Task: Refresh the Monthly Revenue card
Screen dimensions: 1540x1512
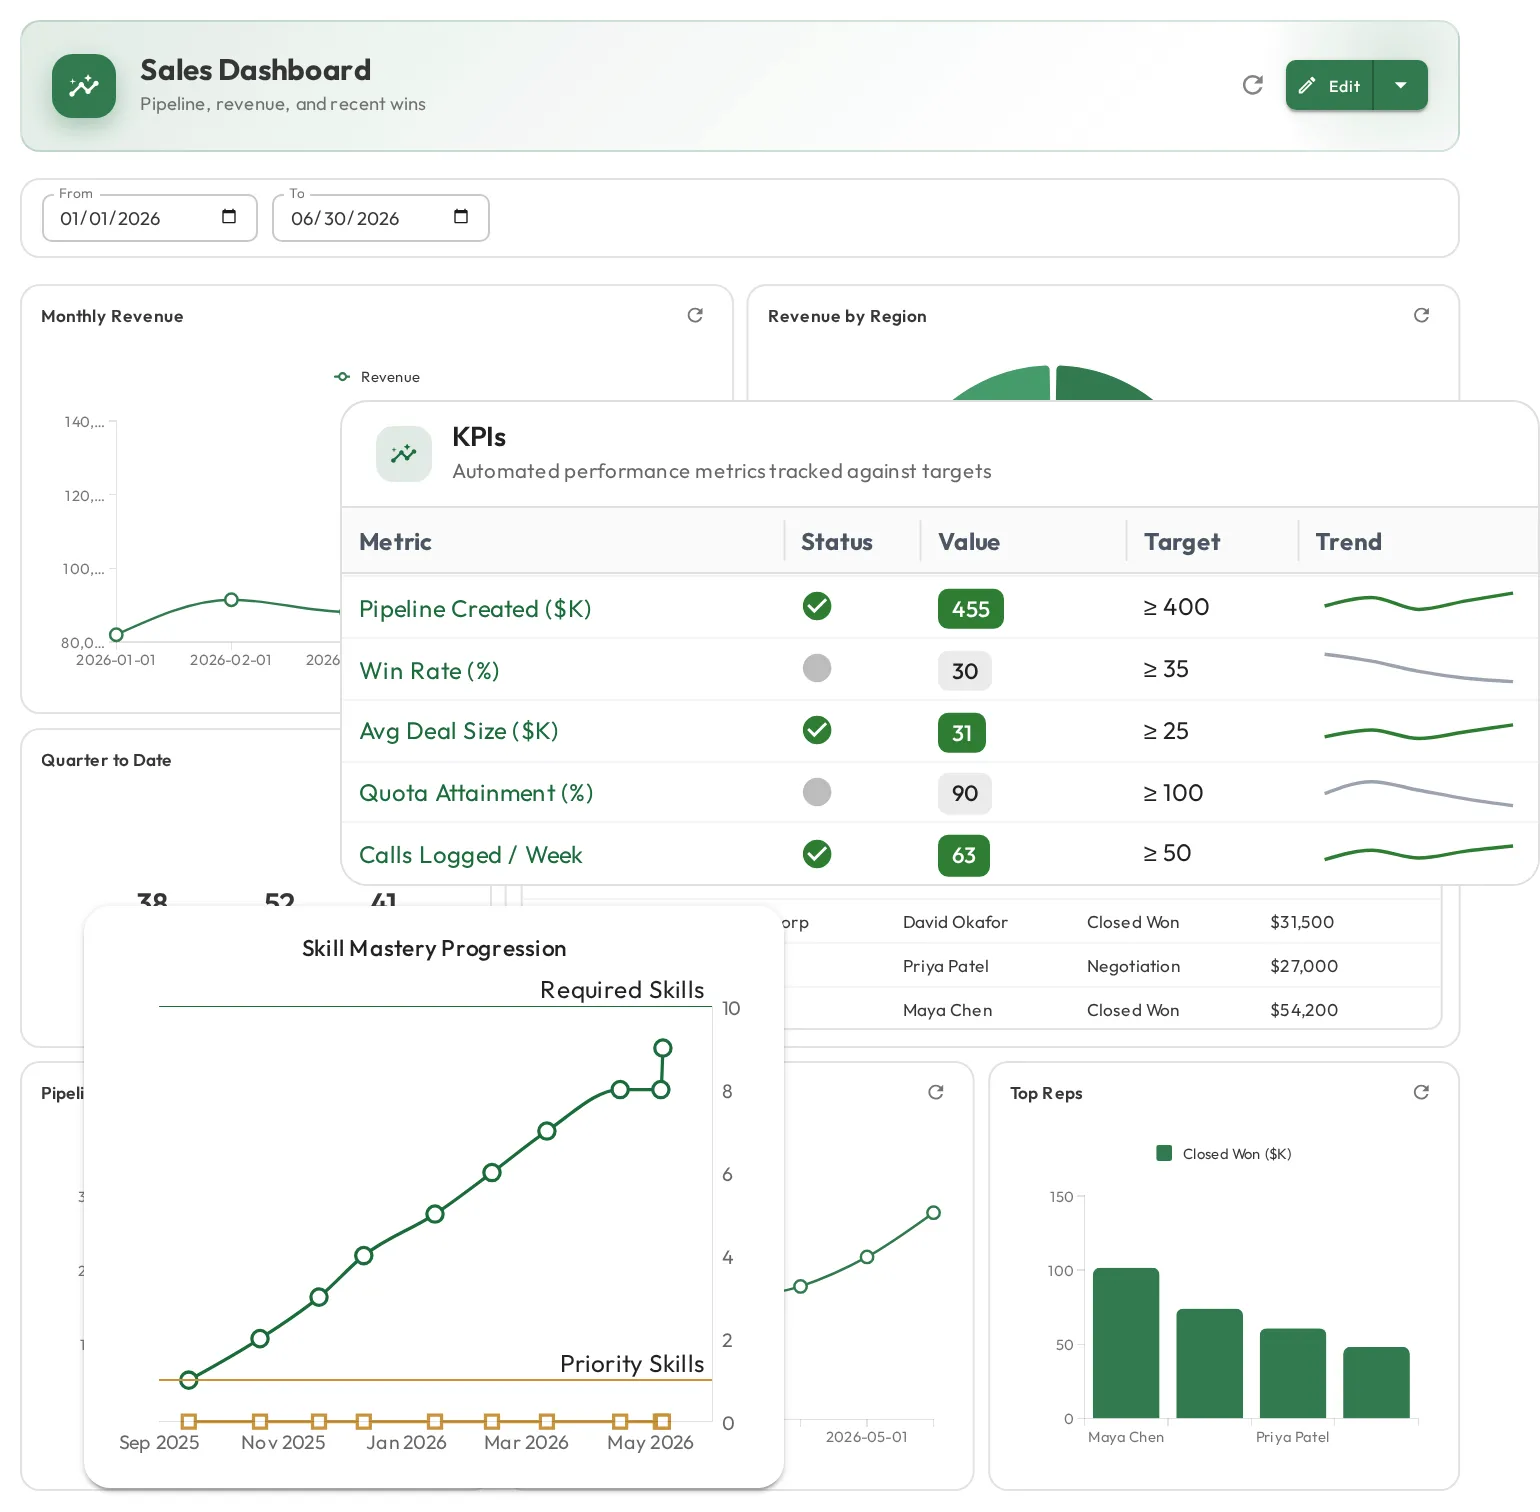Action: [x=695, y=315]
